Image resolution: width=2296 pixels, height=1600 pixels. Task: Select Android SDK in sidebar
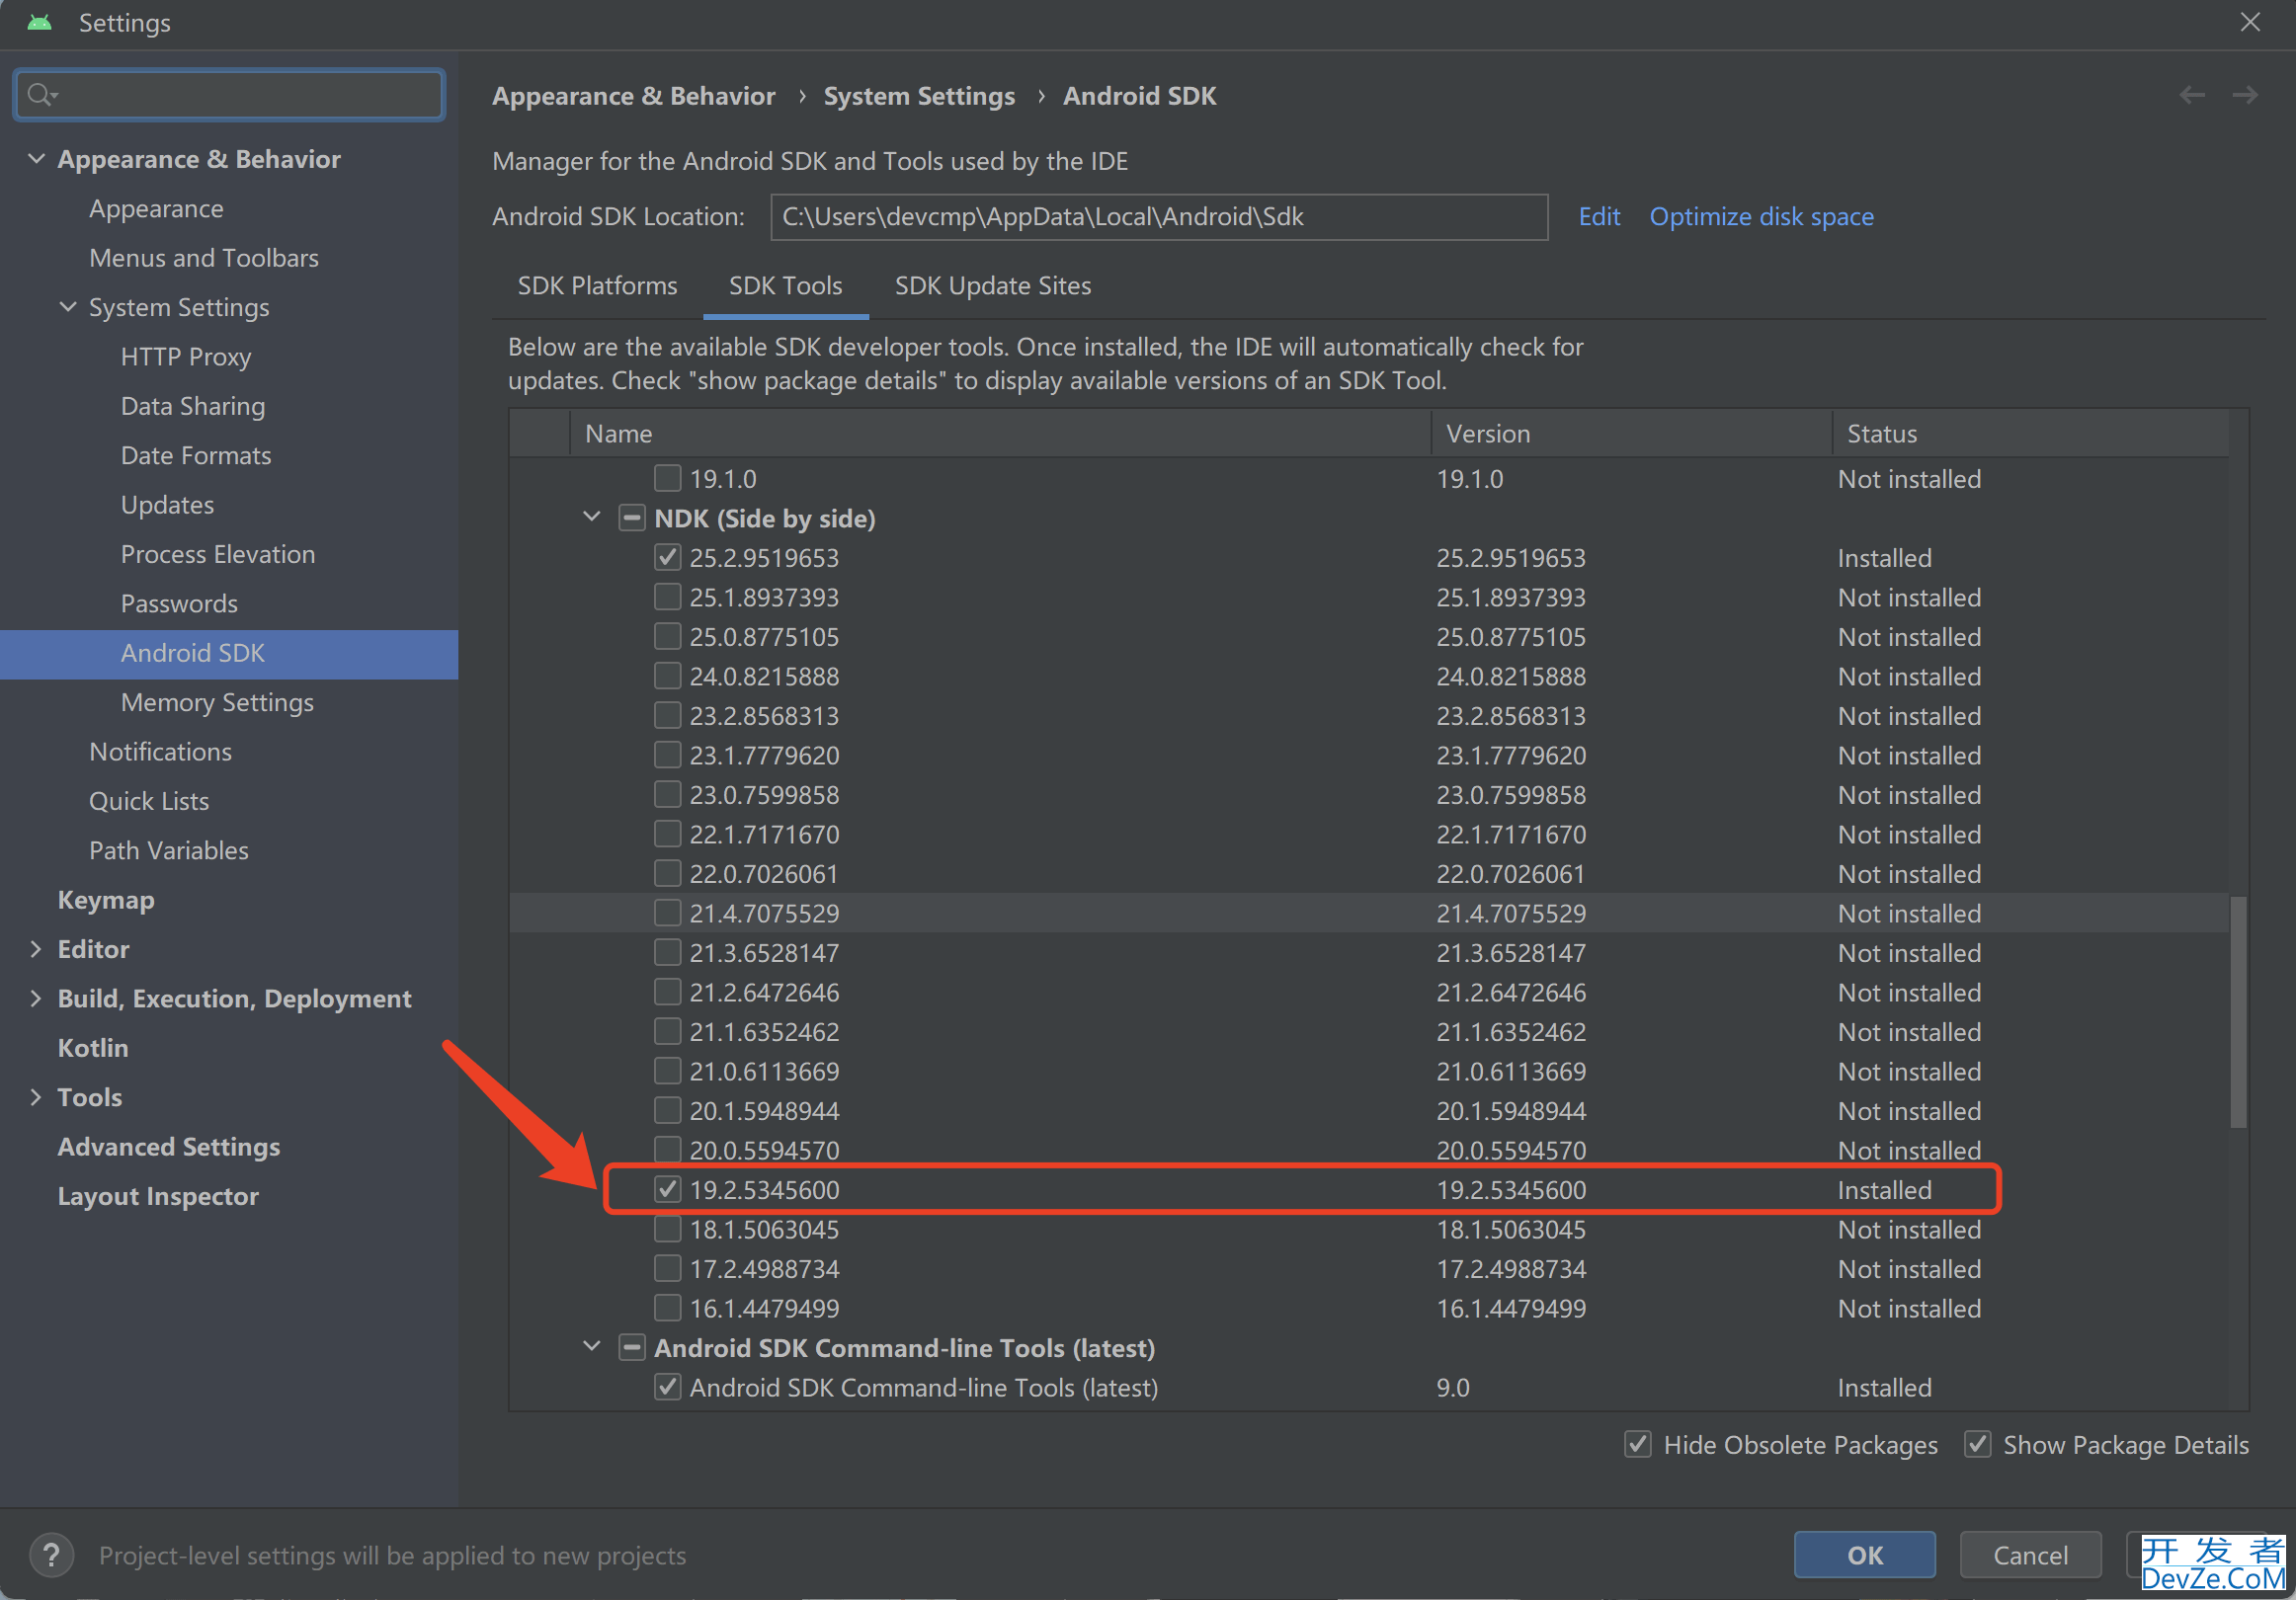click(x=229, y=653)
